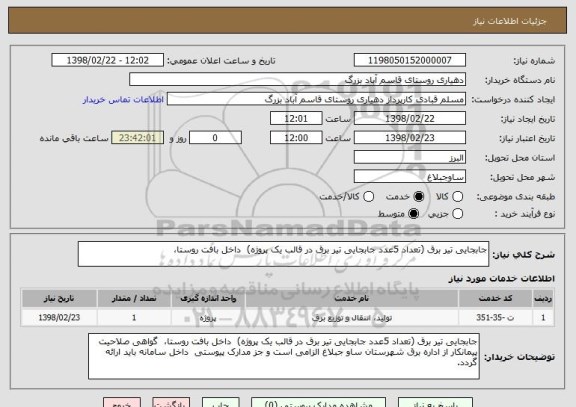576x407 pixels.
Task: Select the کالا radio button
Action: [457, 197]
